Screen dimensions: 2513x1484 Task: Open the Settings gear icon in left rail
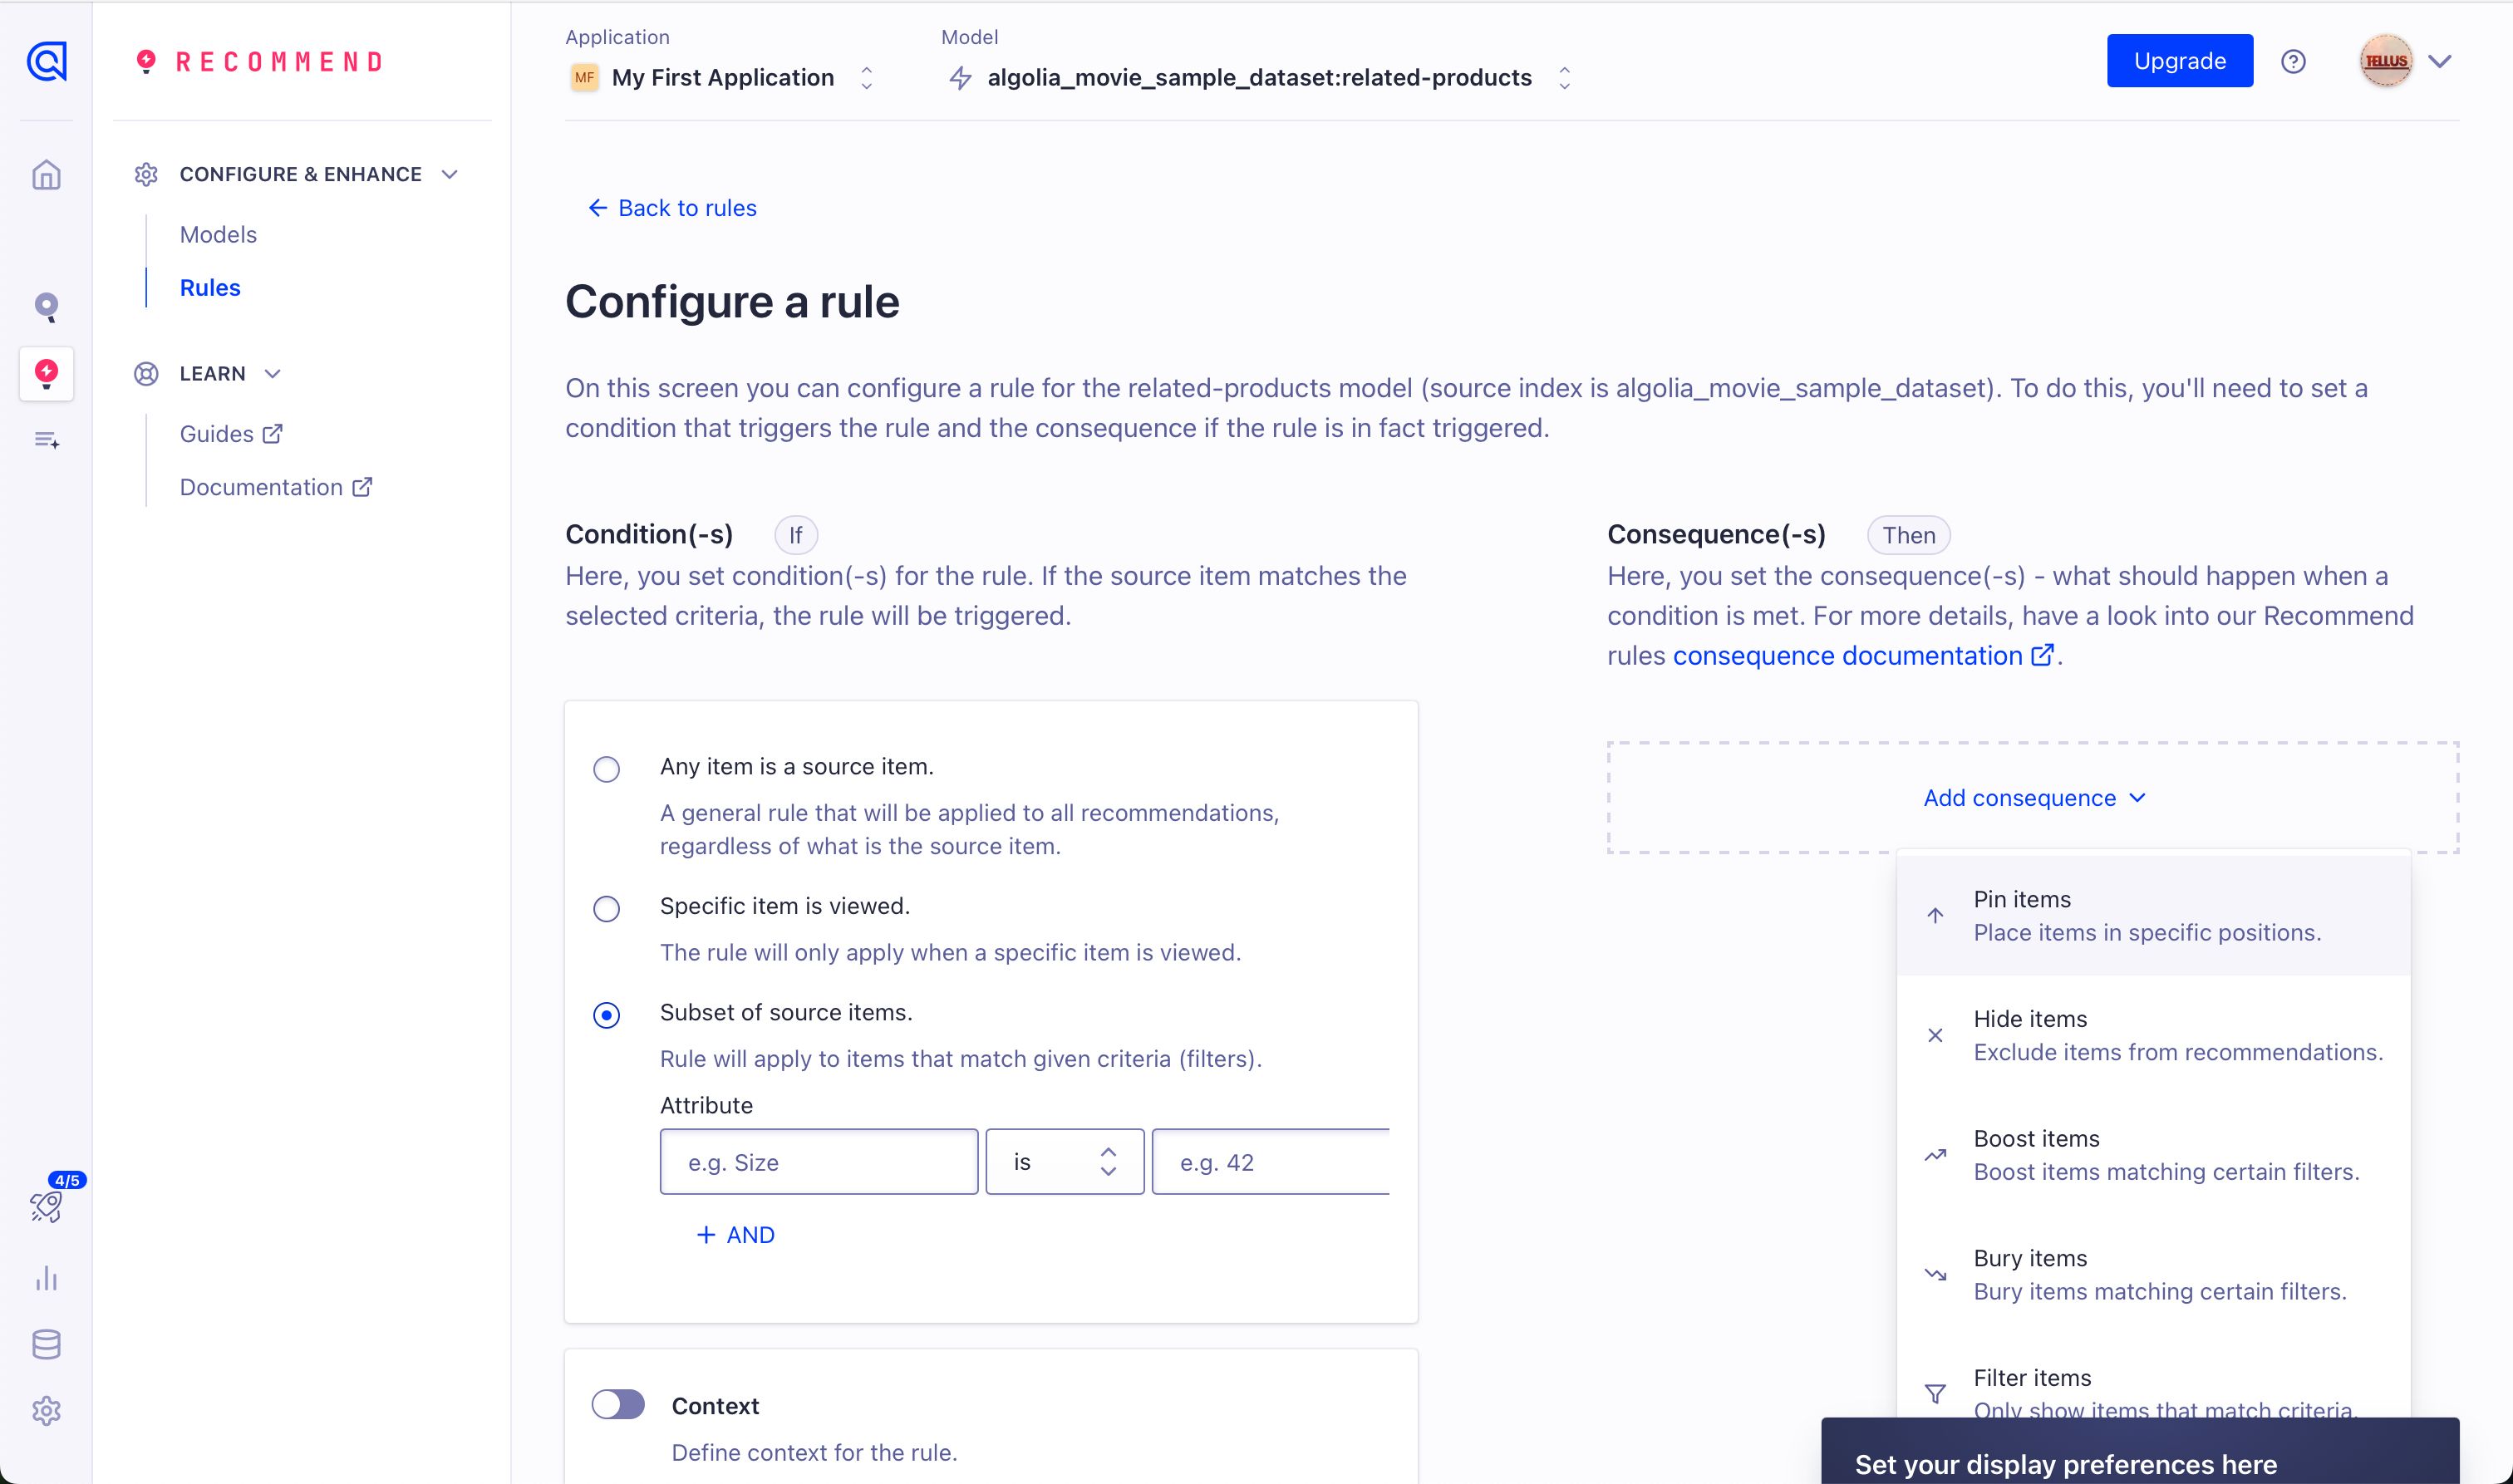[46, 1411]
